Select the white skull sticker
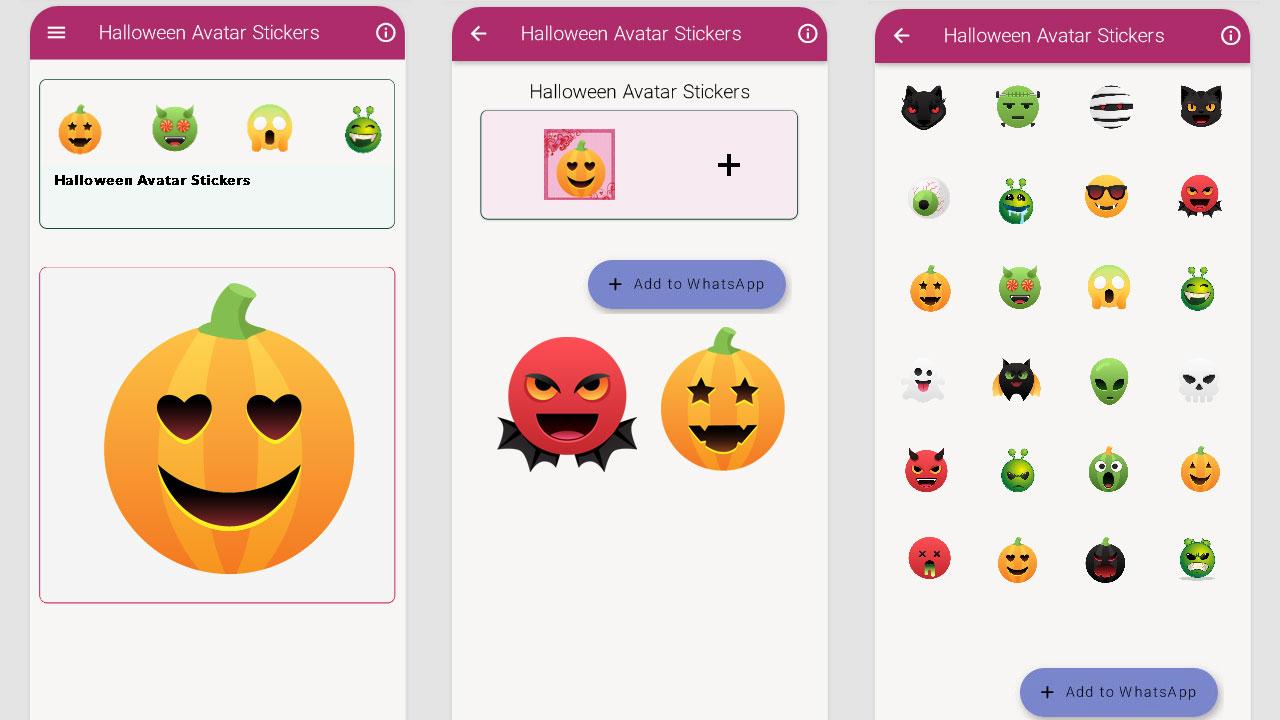The height and width of the screenshot is (720, 1280). (x=1198, y=381)
